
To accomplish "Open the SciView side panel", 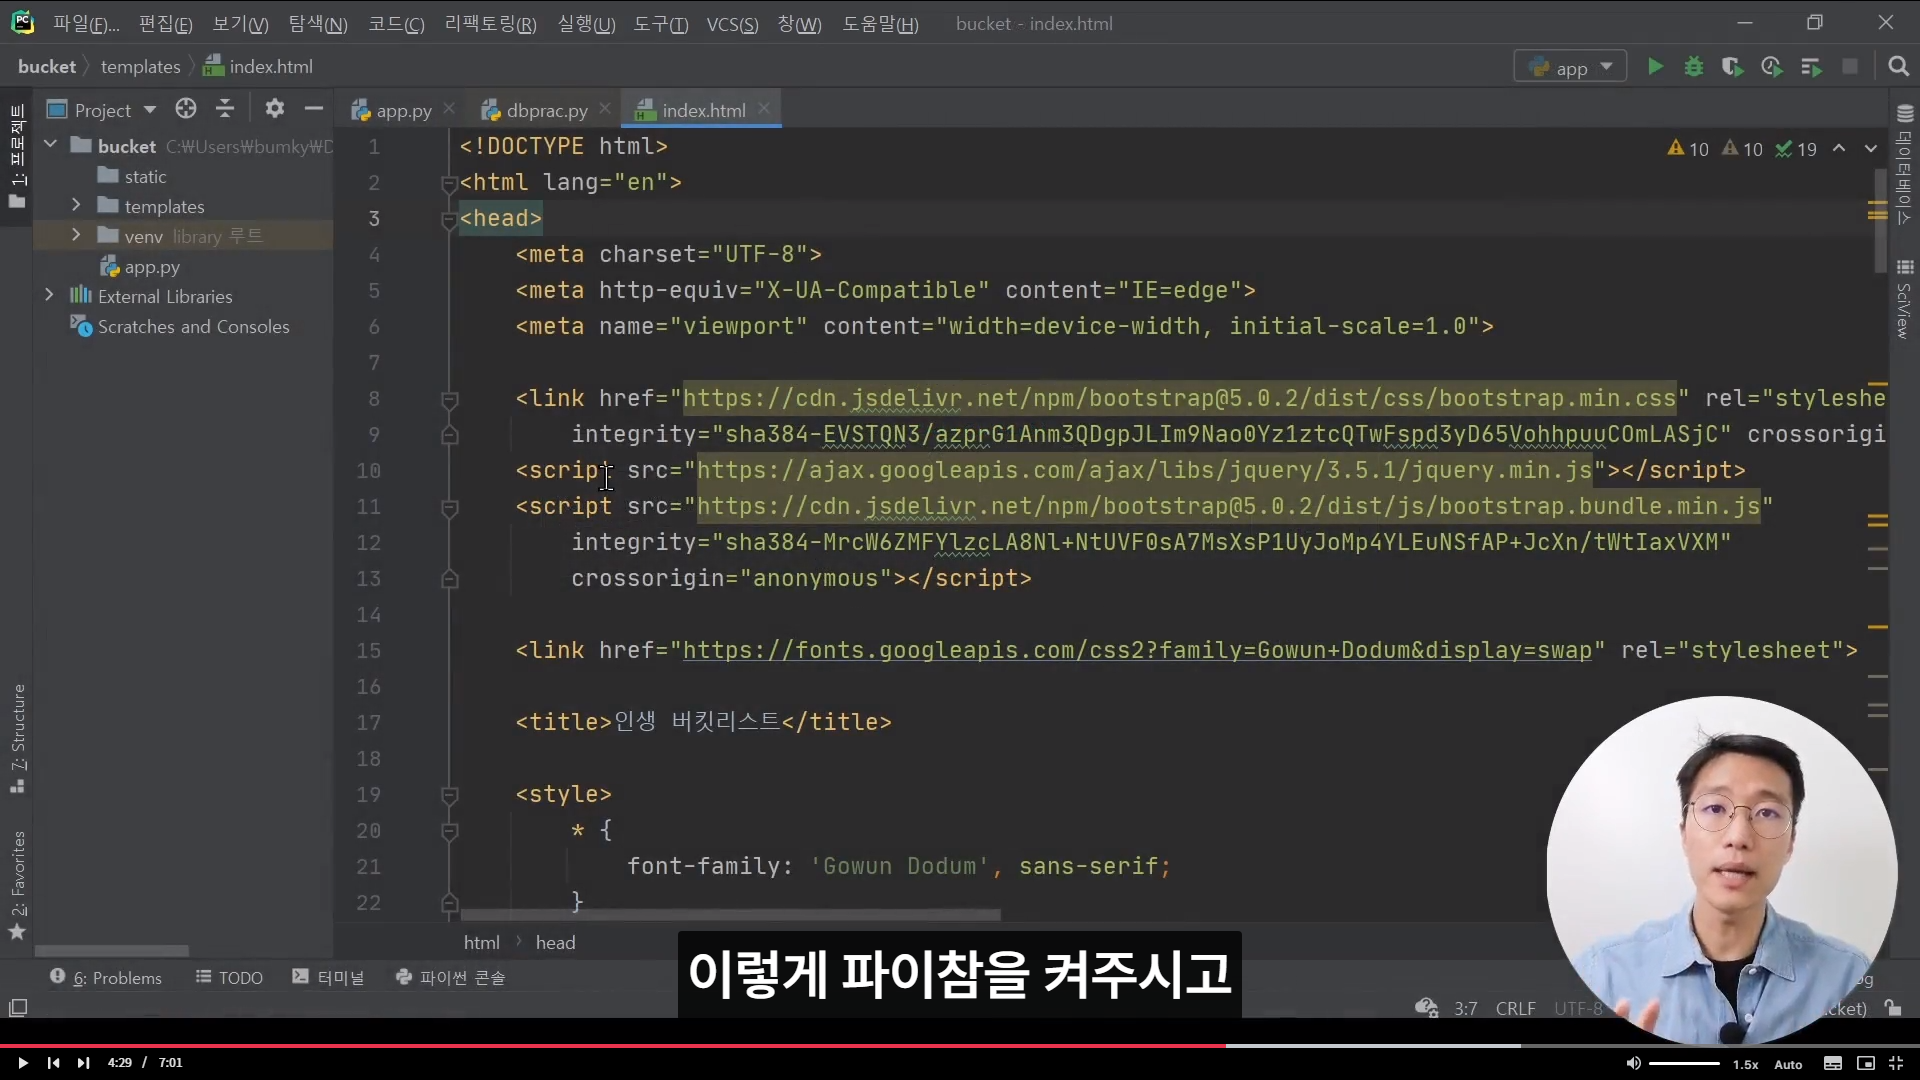I will pos(1905,300).
